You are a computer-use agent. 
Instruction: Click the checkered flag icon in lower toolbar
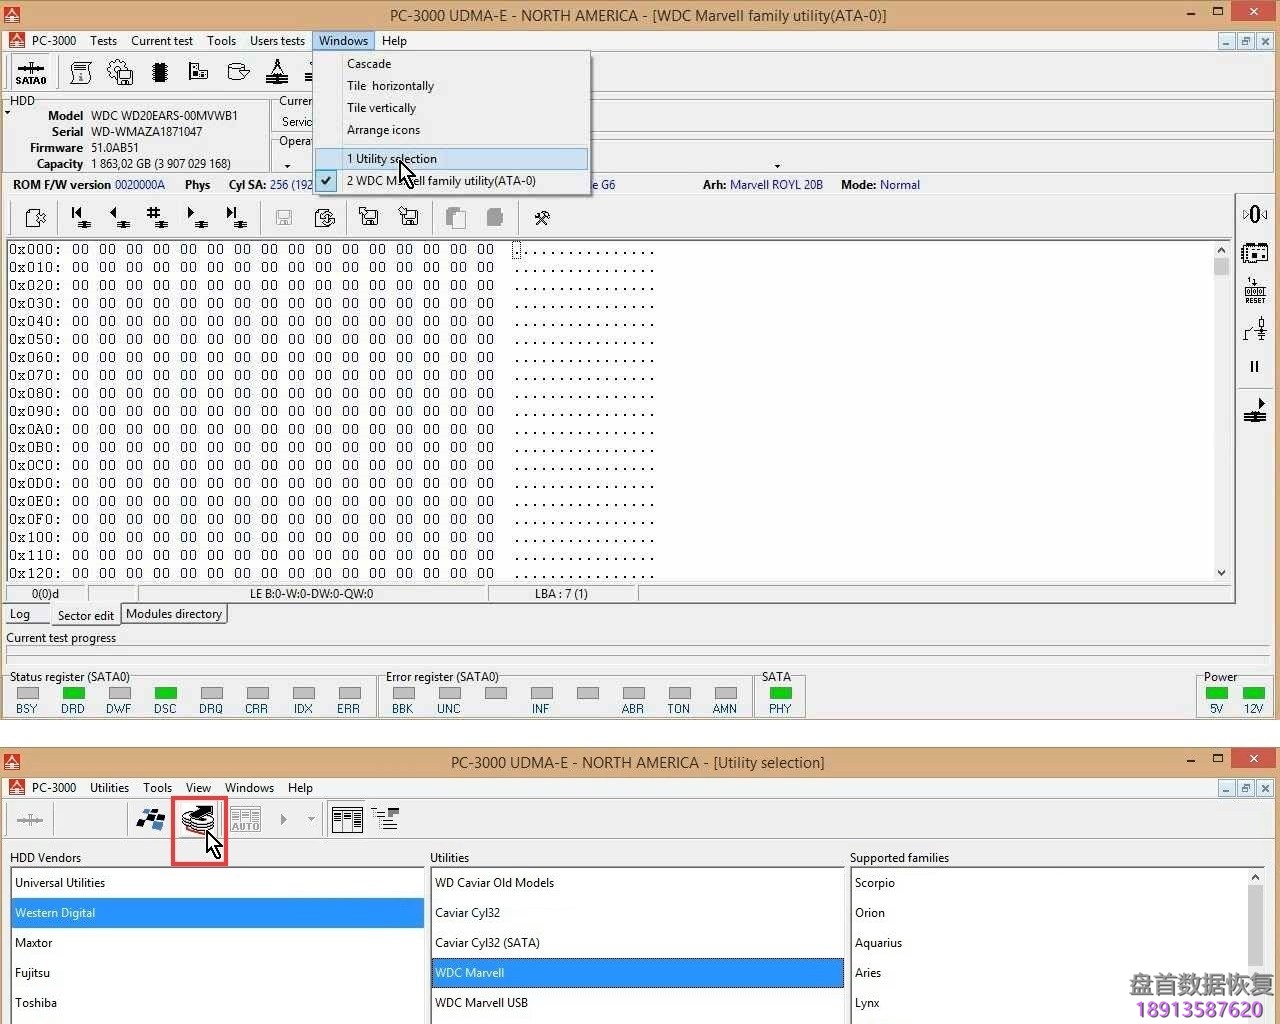click(151, 820)
